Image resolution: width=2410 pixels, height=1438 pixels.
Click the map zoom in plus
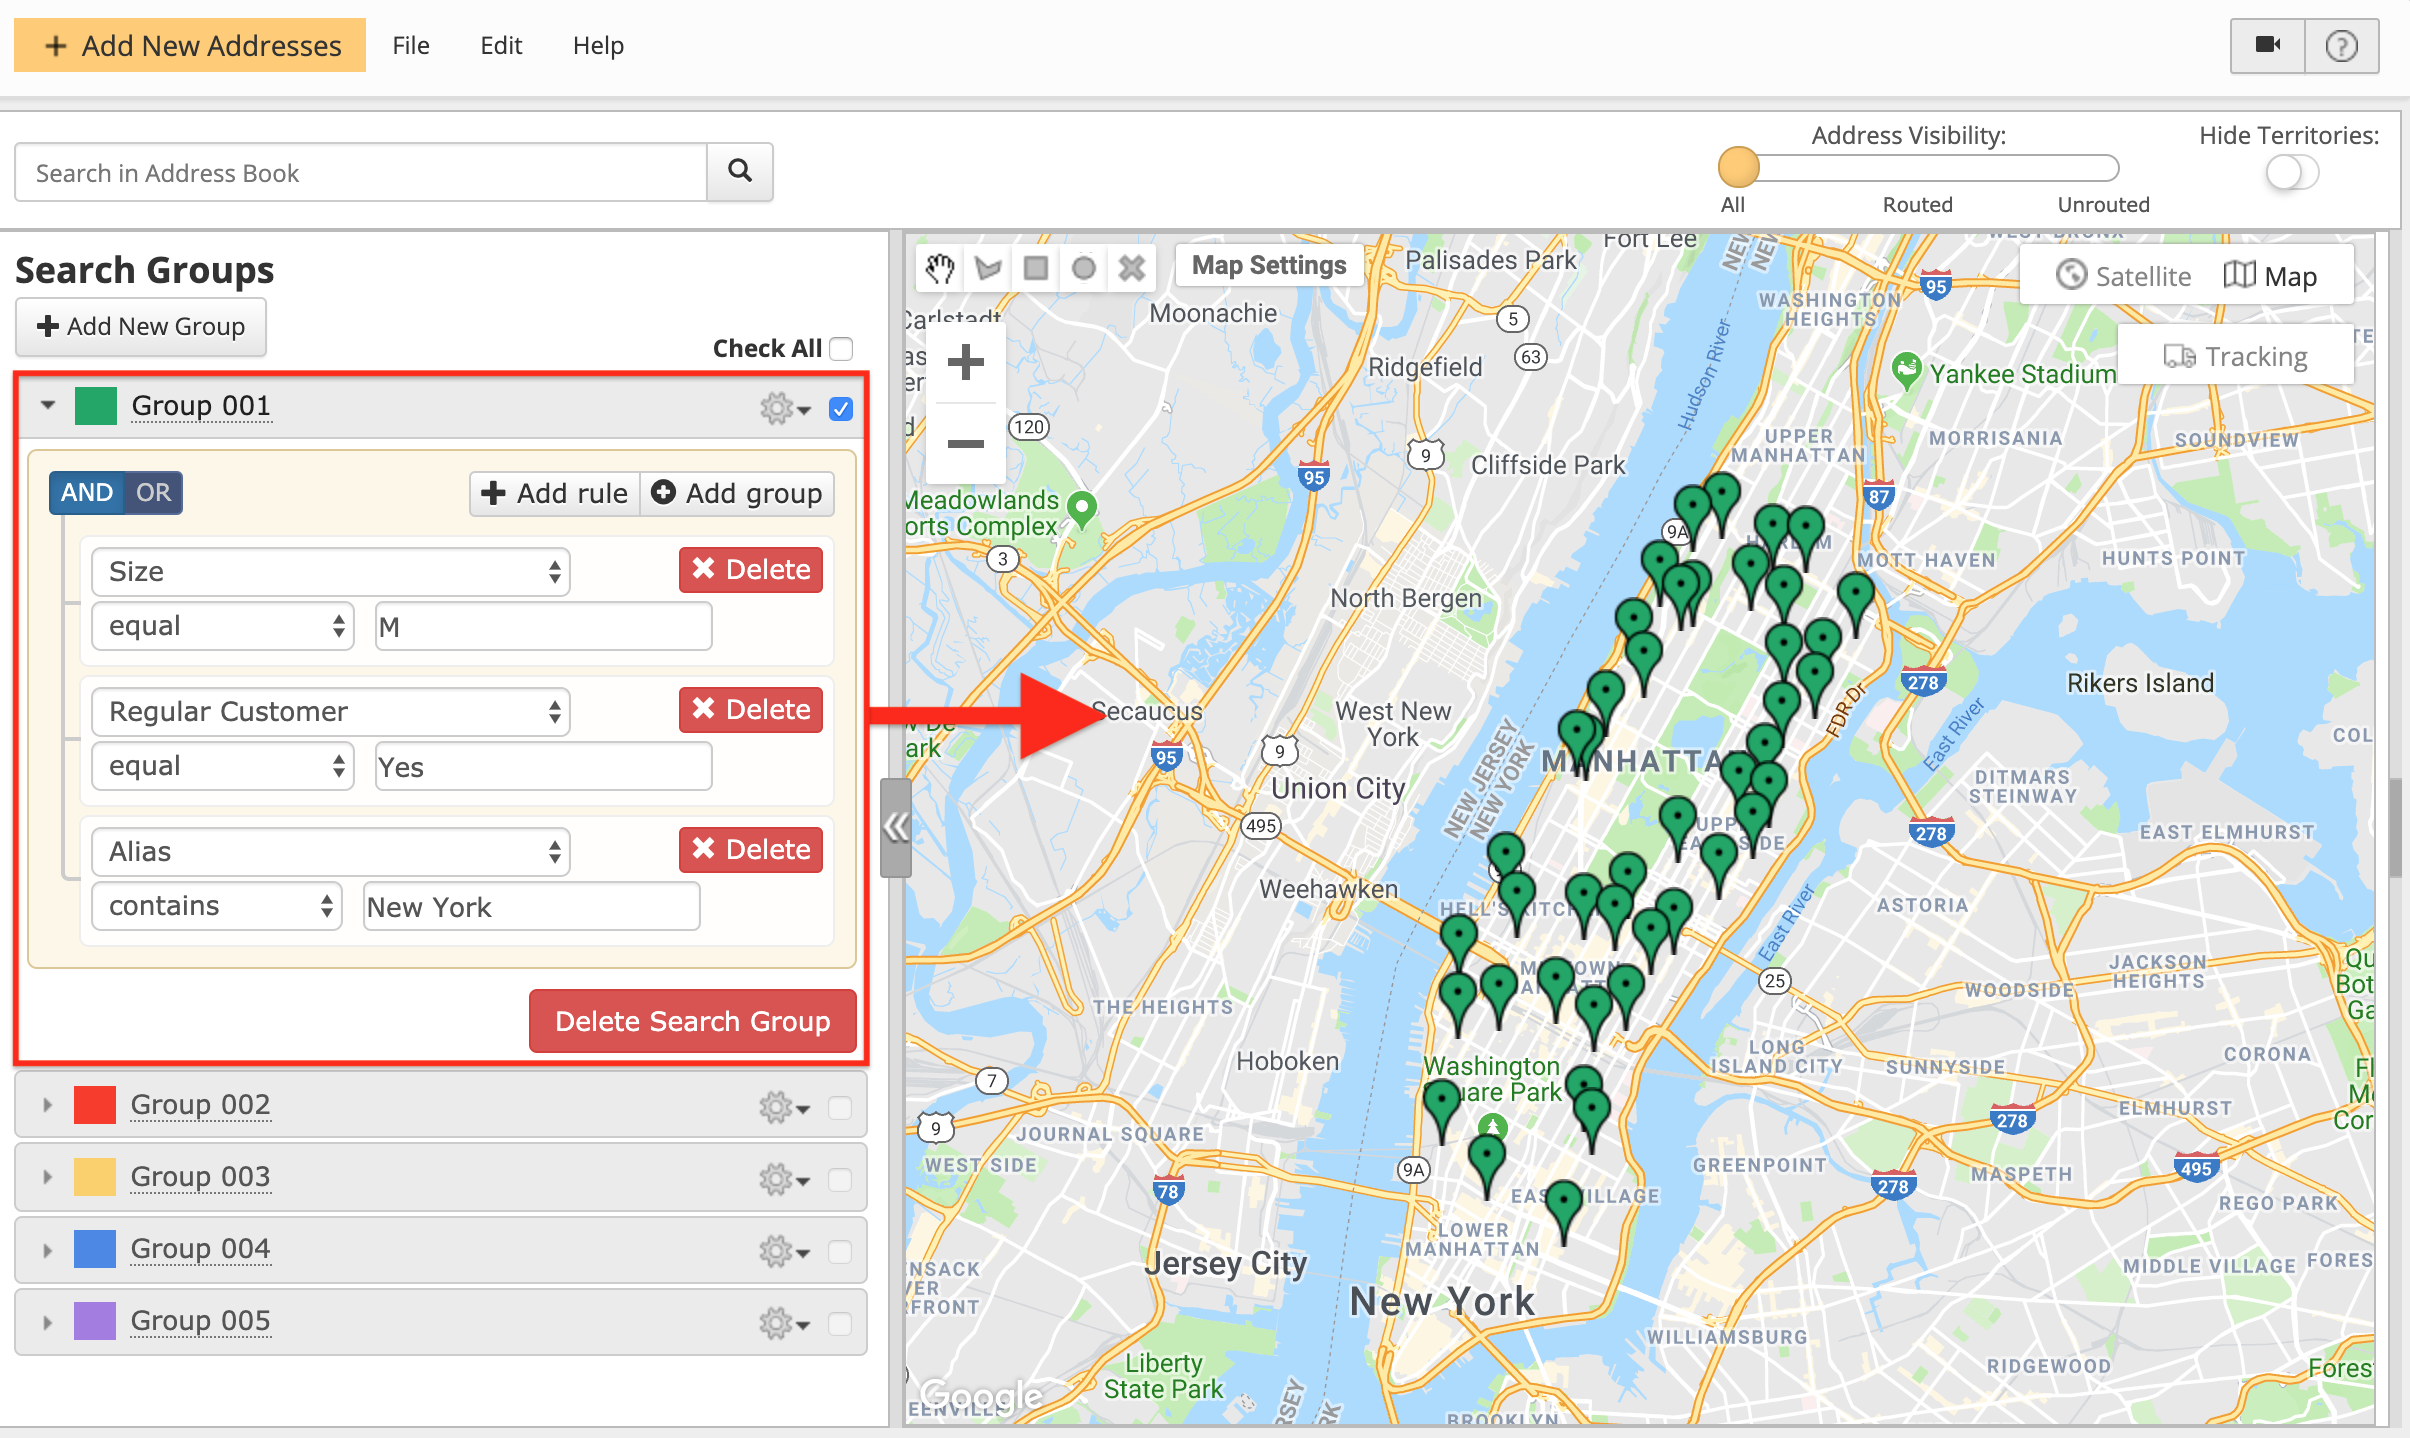[x=965, y=362]
